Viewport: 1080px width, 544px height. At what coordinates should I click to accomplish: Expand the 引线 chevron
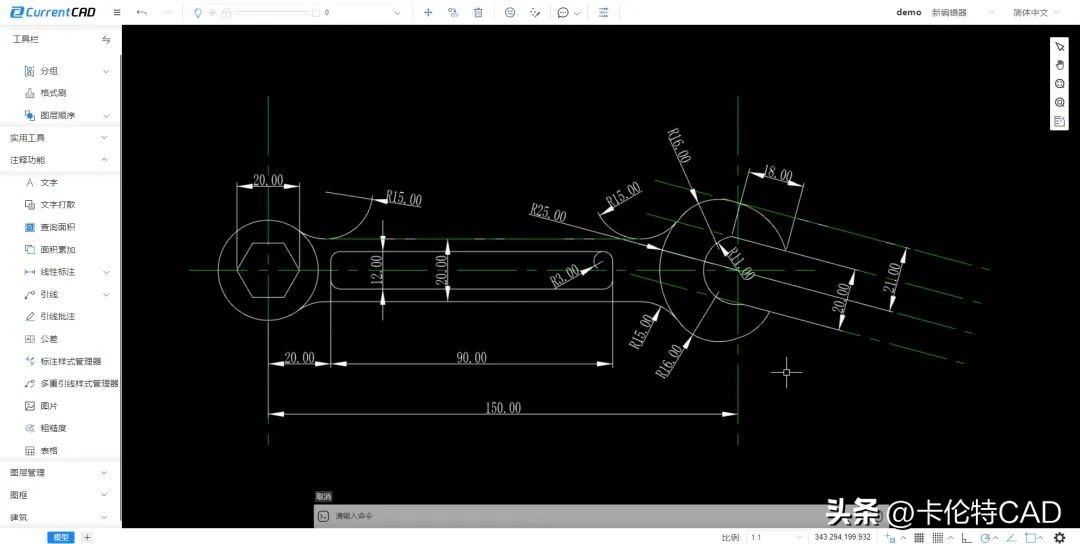[x=106, y=294]
